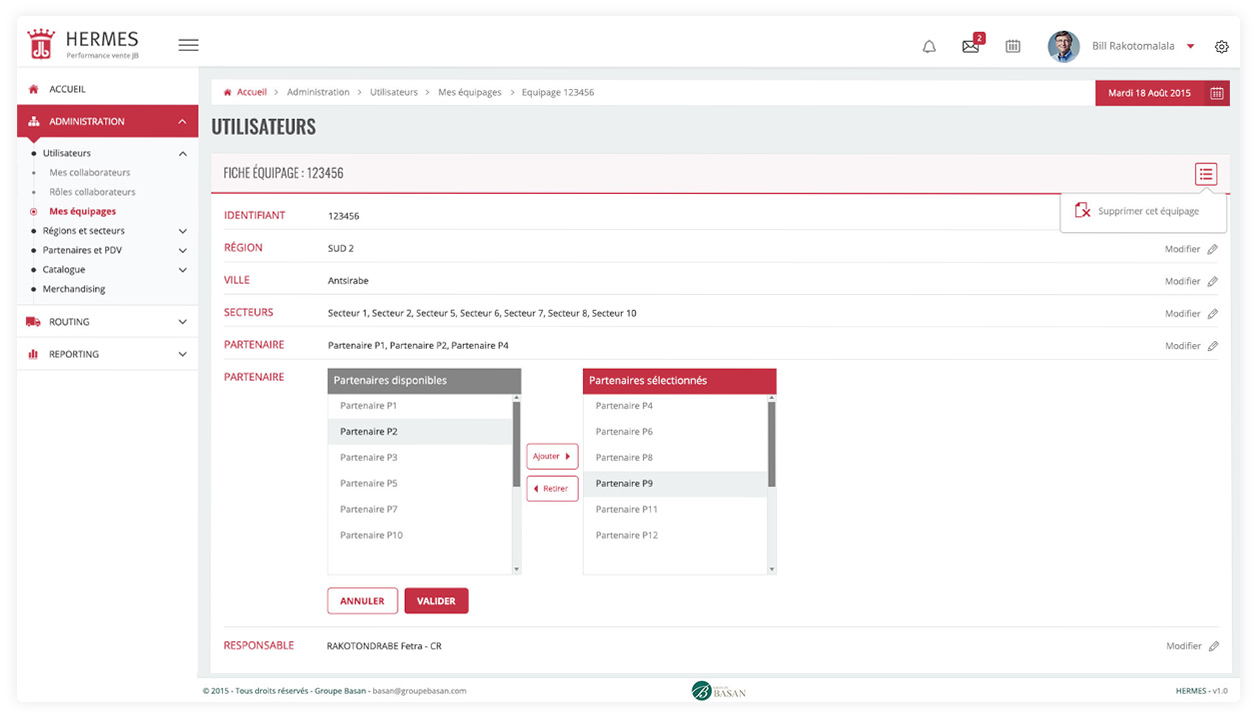
Task: Select Partenaire P9 in selected list
Action: [675, 484]
